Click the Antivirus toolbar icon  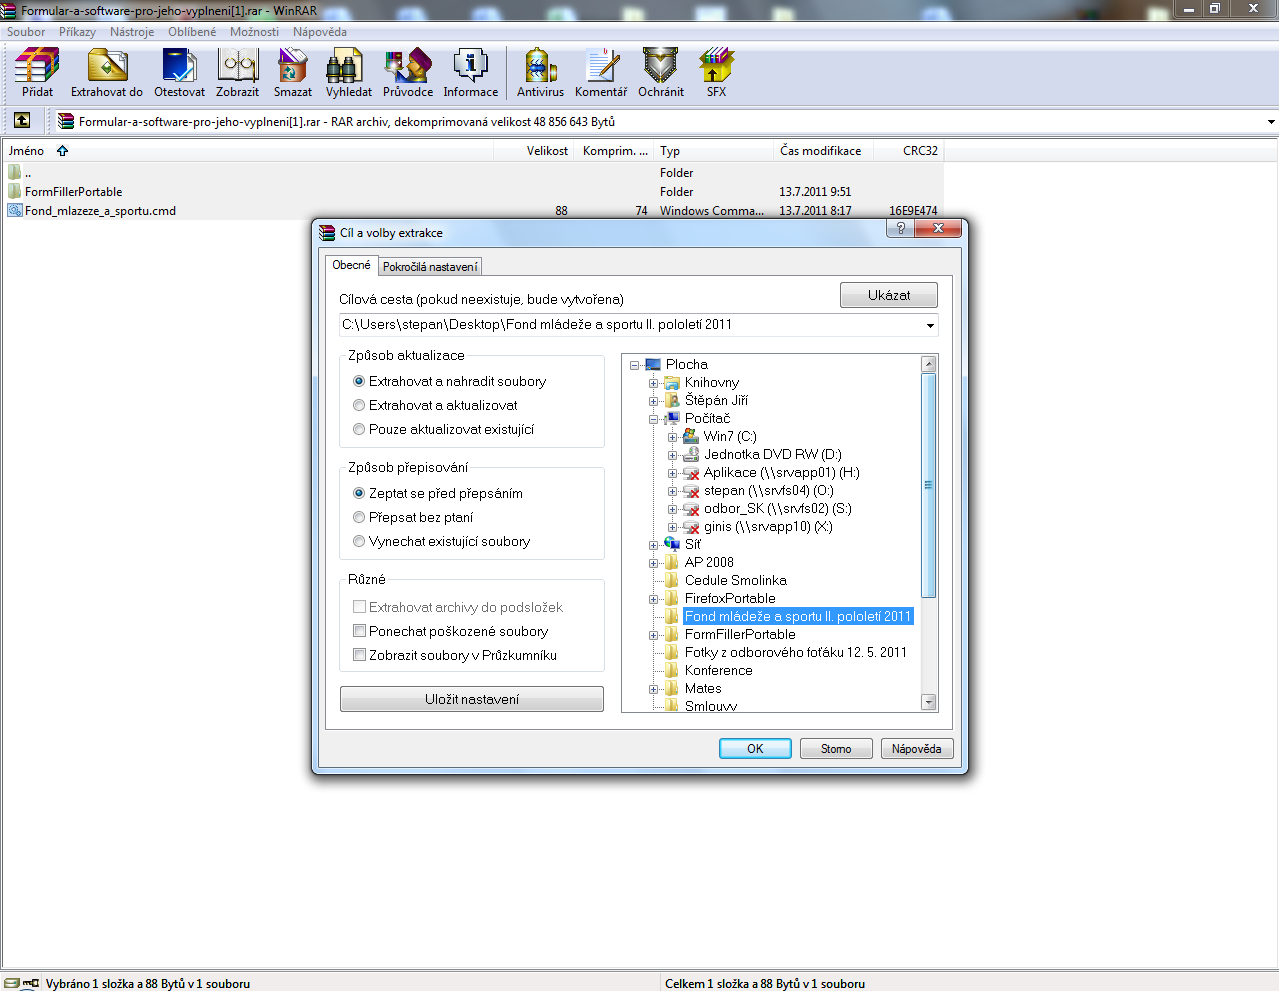click(x=540, y=66)
